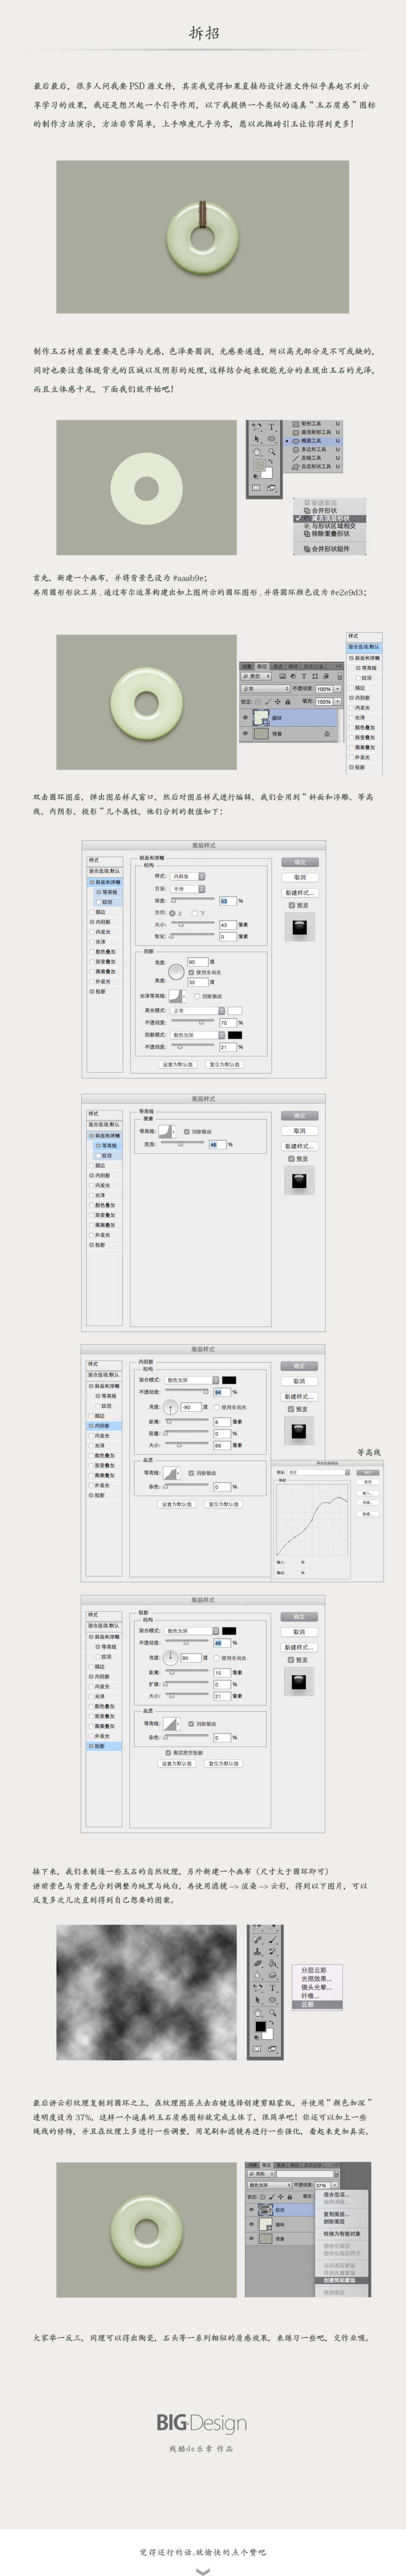
Task: Click smart object filter icon in 圆环 layers panel
Action: (326, 677)
